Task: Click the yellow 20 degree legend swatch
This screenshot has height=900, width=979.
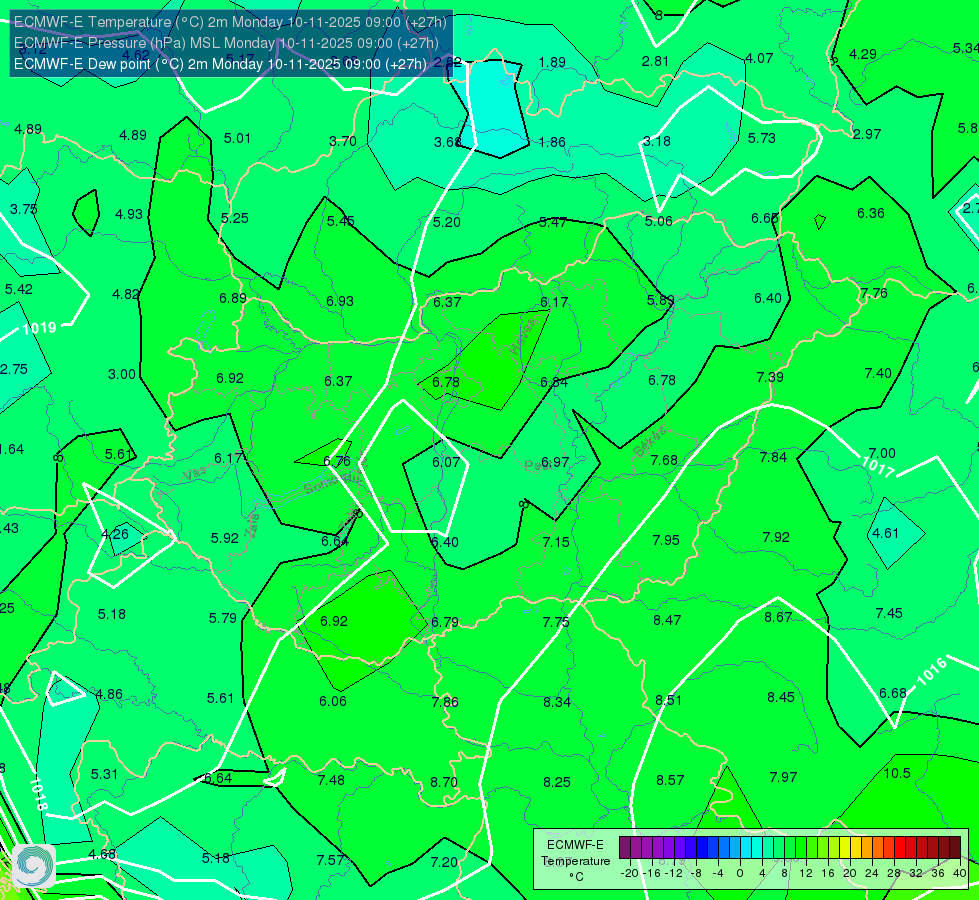Action: coord(845,848)
